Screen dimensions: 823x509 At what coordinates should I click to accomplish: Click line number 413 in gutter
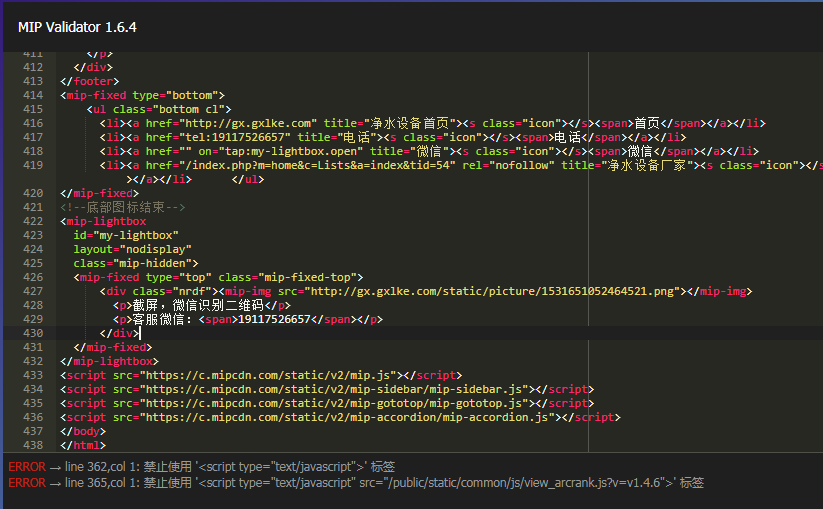tap(33, 81)
